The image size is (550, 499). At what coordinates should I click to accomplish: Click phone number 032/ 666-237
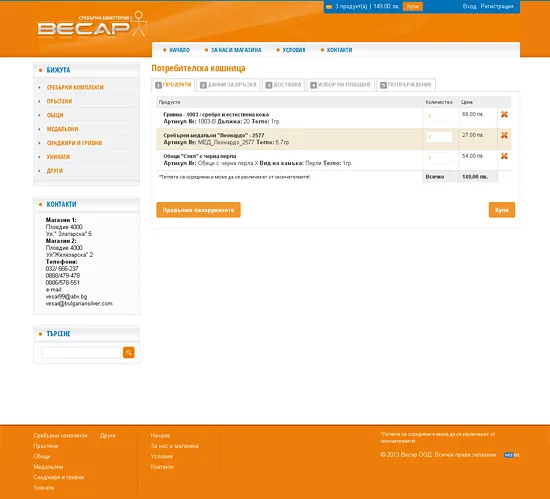tap(62, 269)
